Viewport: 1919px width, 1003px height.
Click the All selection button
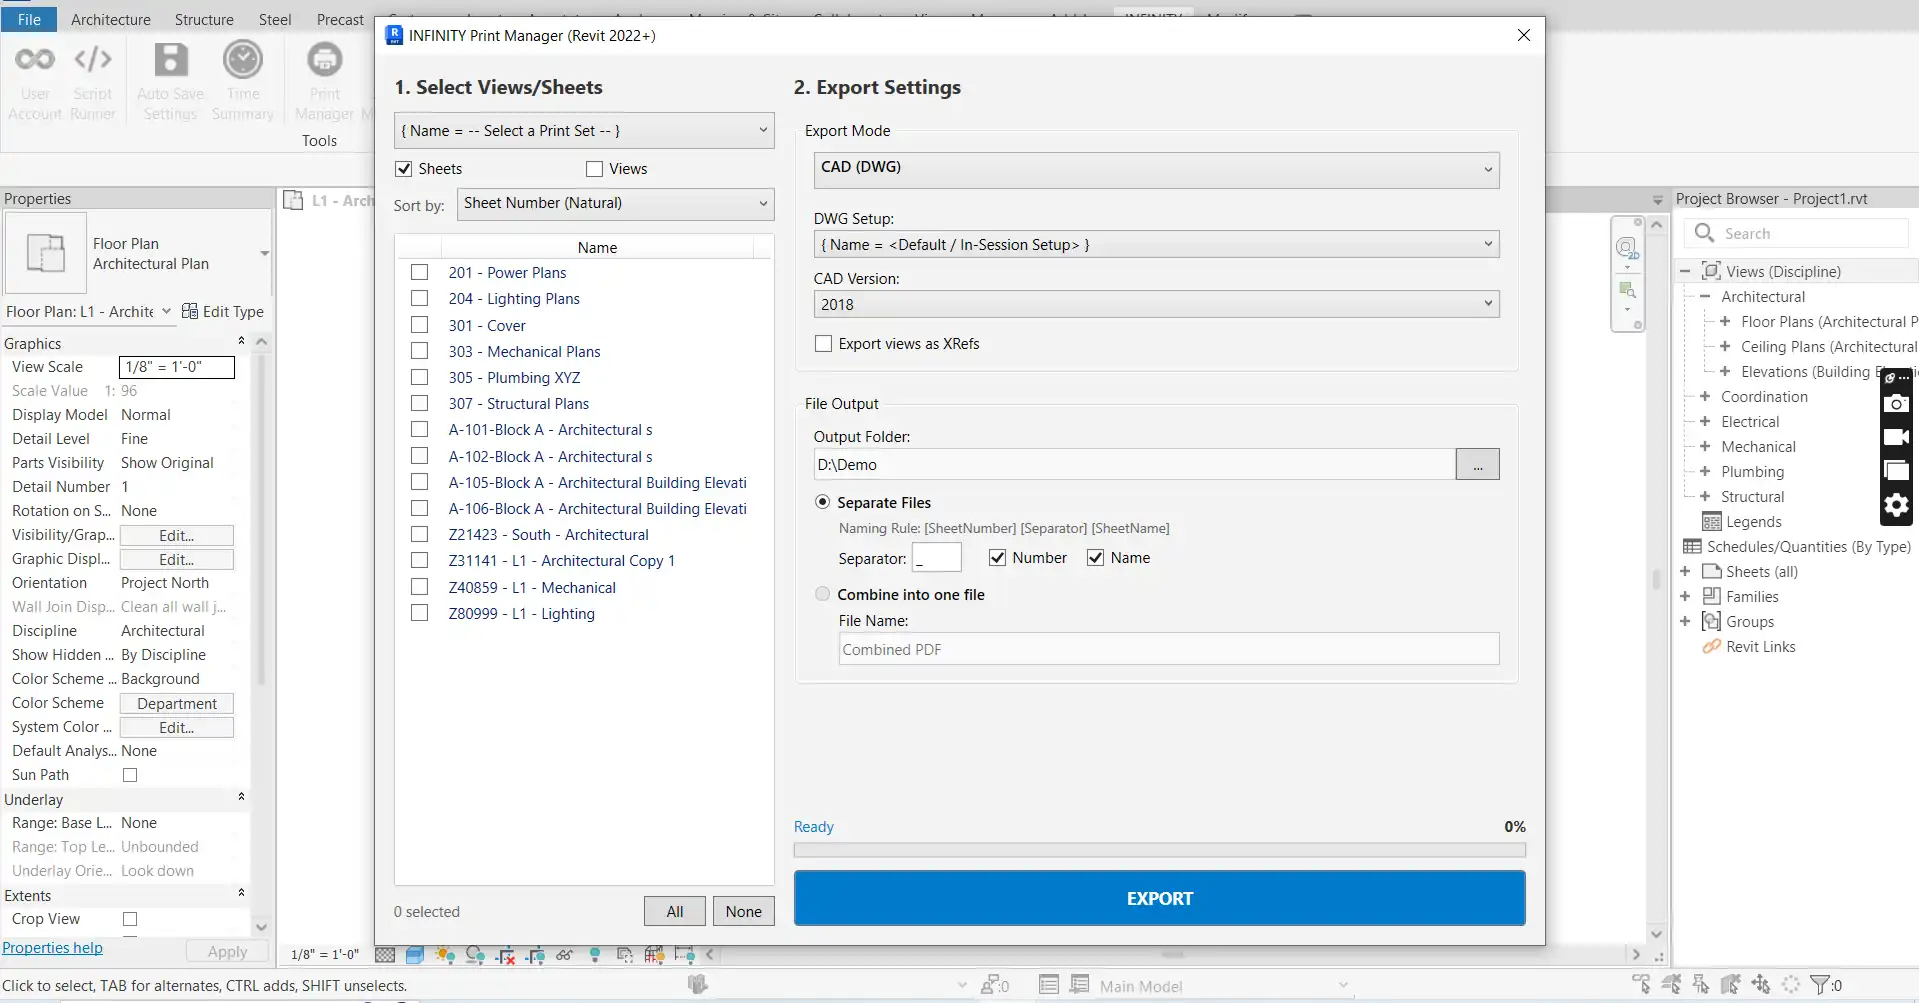(675, 911)
